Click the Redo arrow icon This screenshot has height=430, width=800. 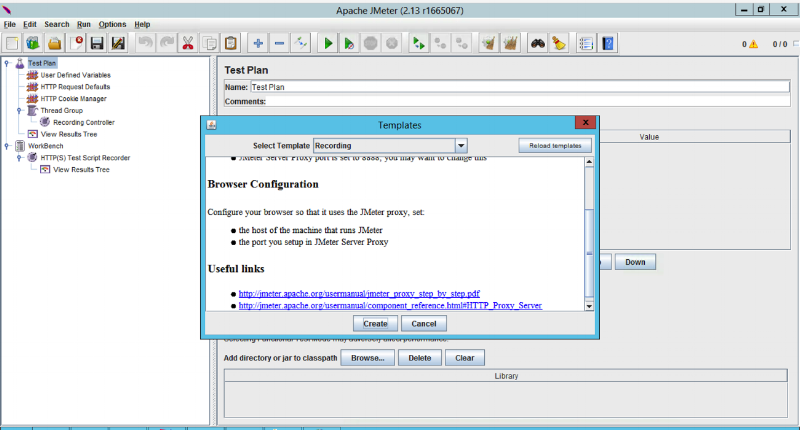tap(167, 43)
